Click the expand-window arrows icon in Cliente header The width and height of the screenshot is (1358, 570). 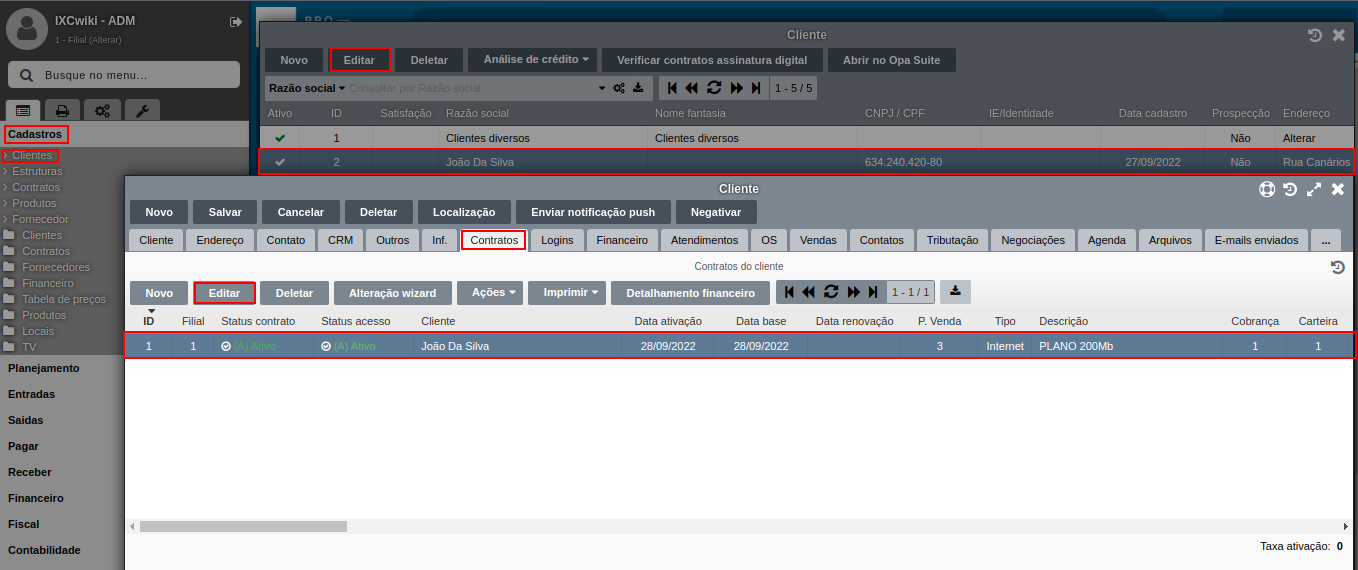point(1314,189)
